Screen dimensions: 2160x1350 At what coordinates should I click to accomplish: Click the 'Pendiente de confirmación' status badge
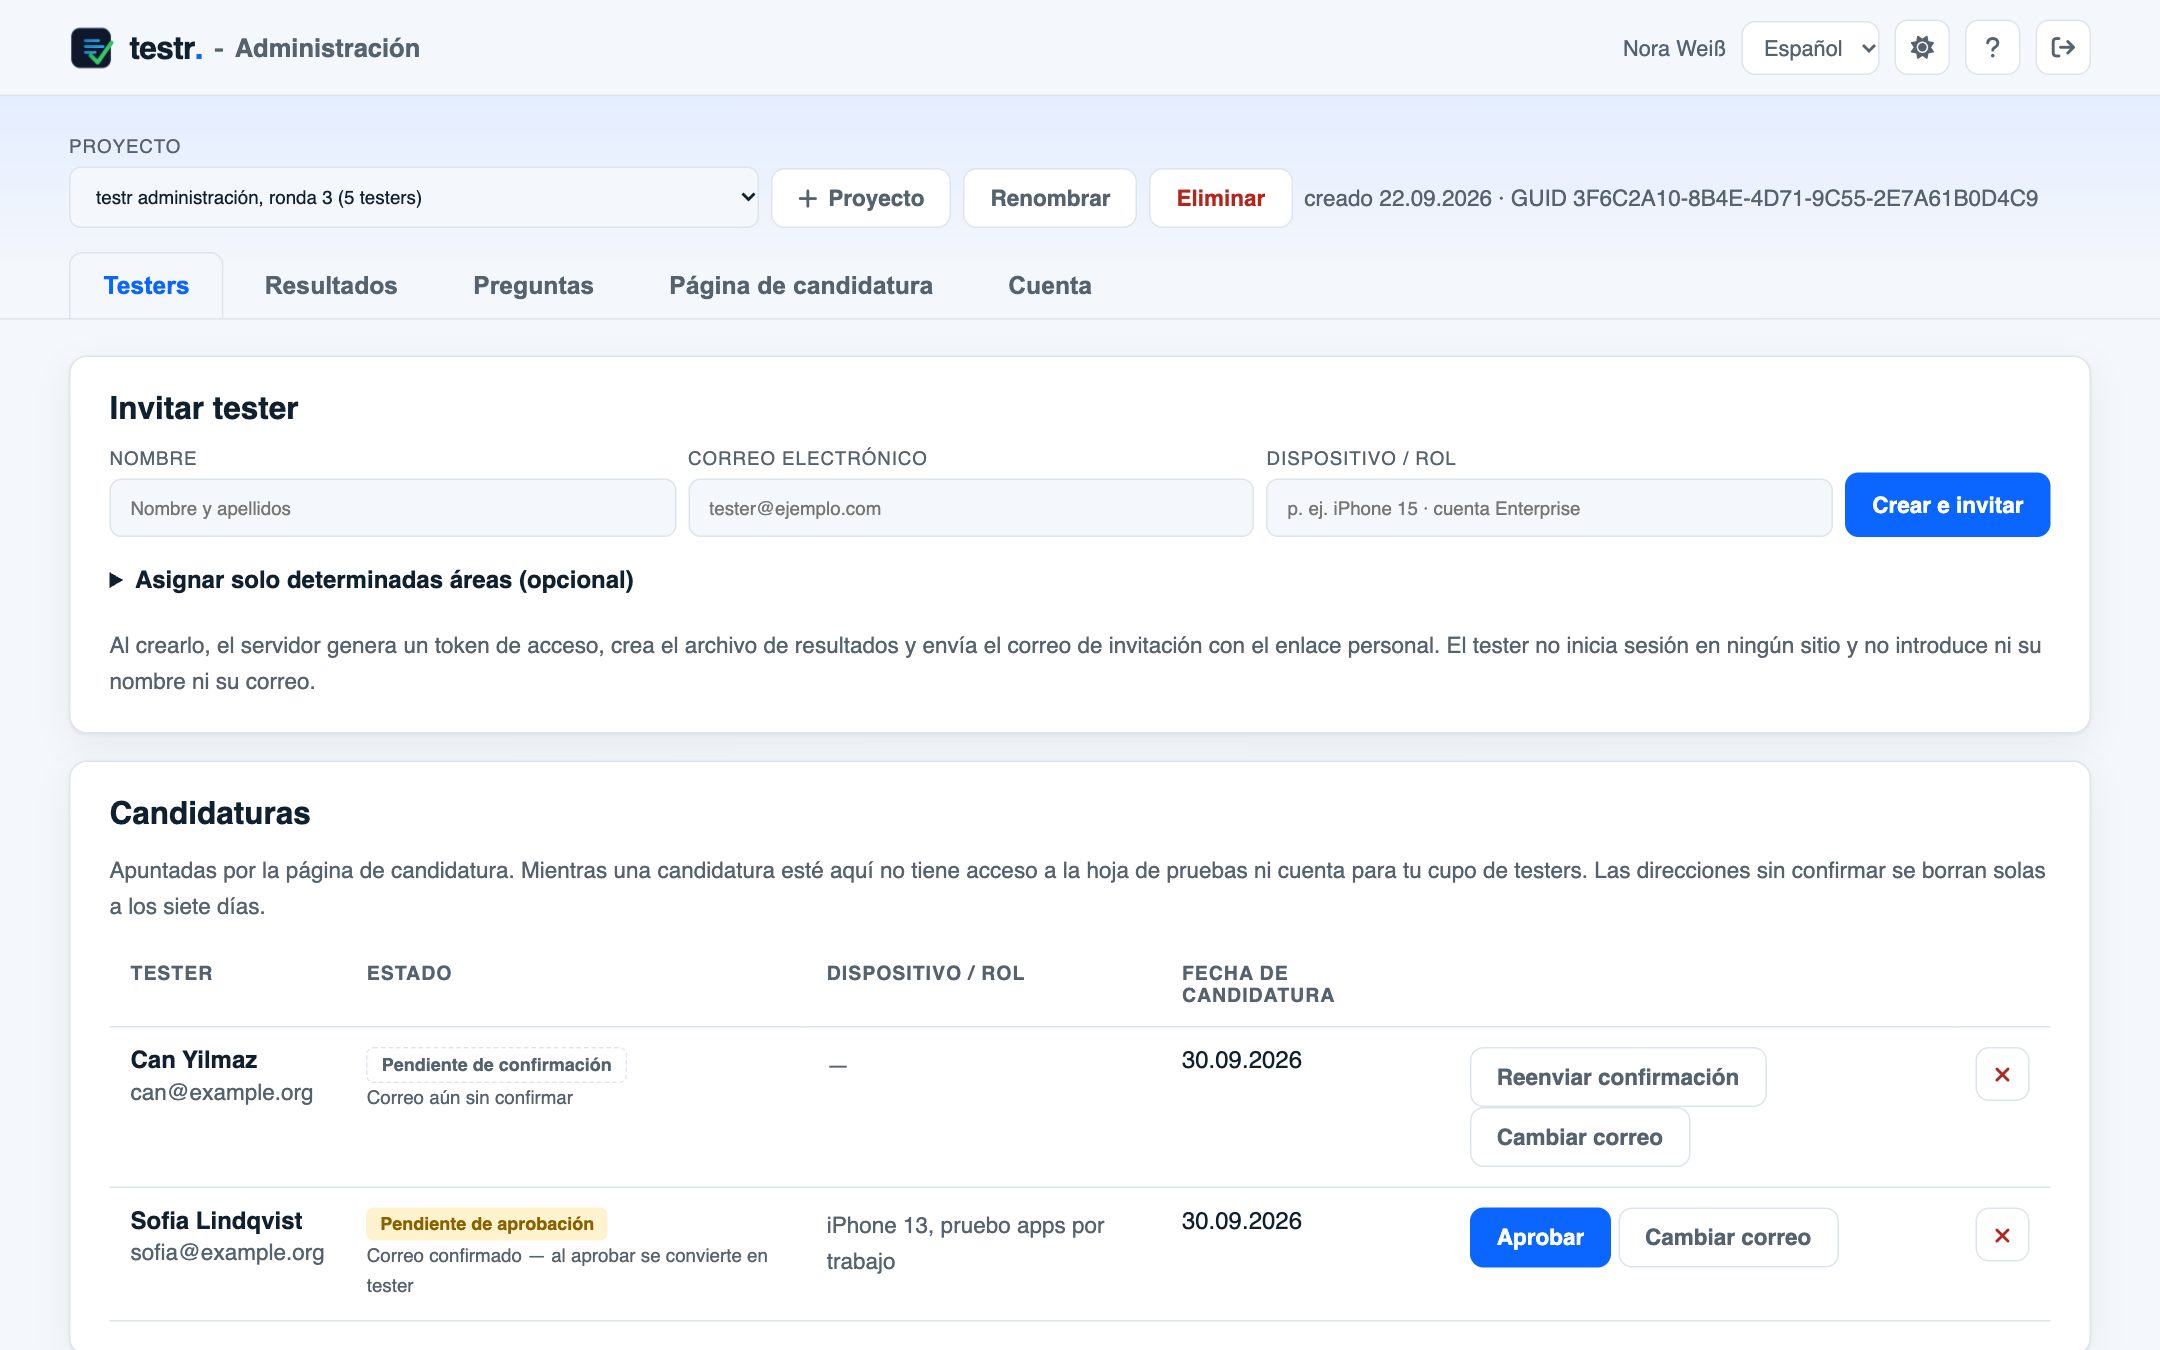(496, 1065)
